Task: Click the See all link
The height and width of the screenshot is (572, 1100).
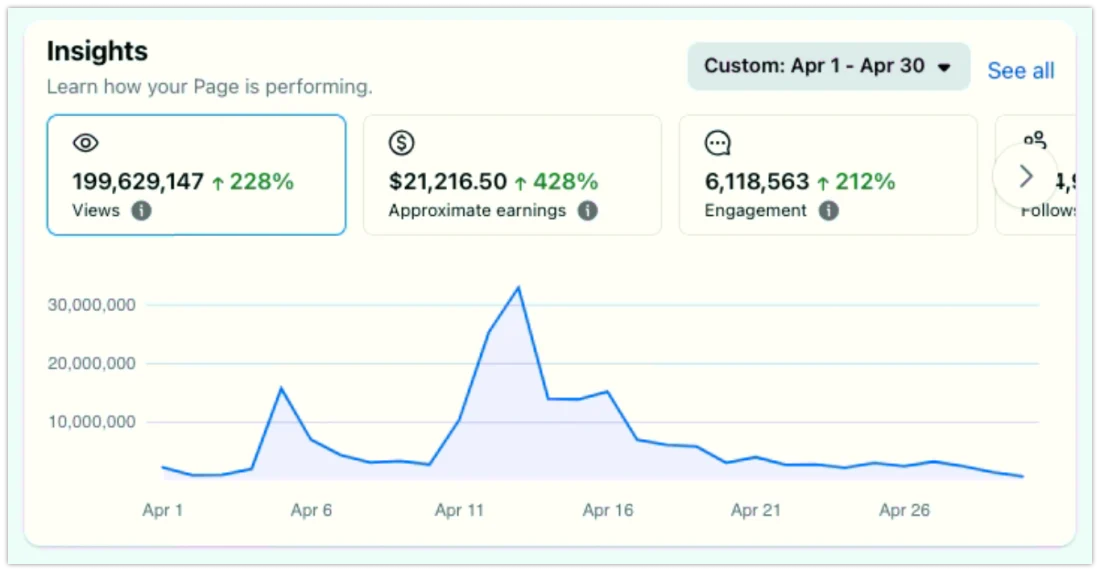Action: 1021,70
